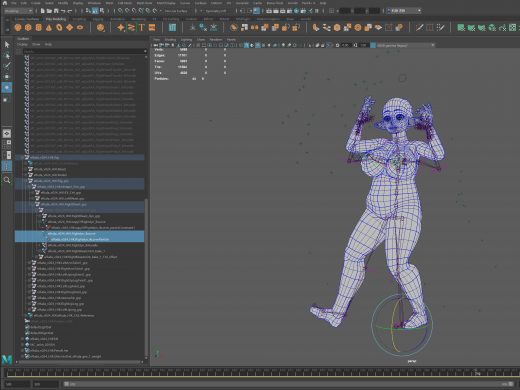
Task: Click the magnifier search icon in left sidebar
Action: click(7, 180)
